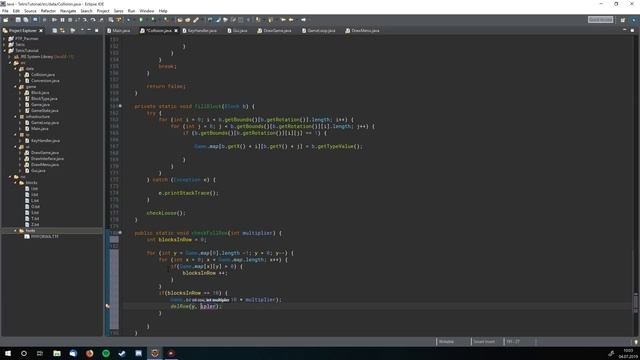Image resolution: width=640 pixels, height=360 pixels.
Task: Open Firefox from the taskbar
Action: (89, 353)
